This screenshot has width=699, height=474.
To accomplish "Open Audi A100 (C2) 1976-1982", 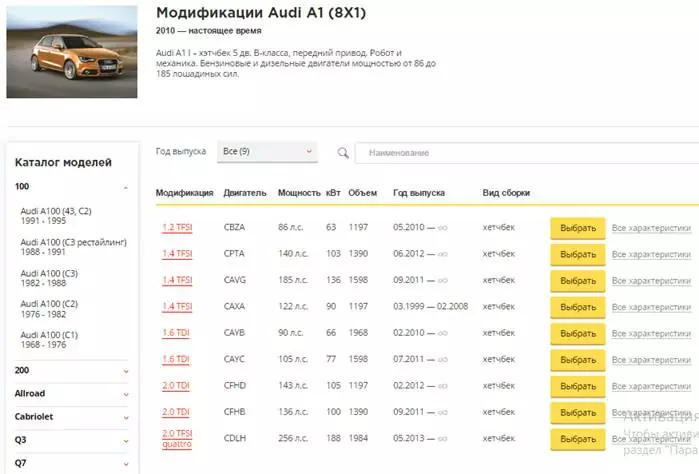I will (49, 309).
